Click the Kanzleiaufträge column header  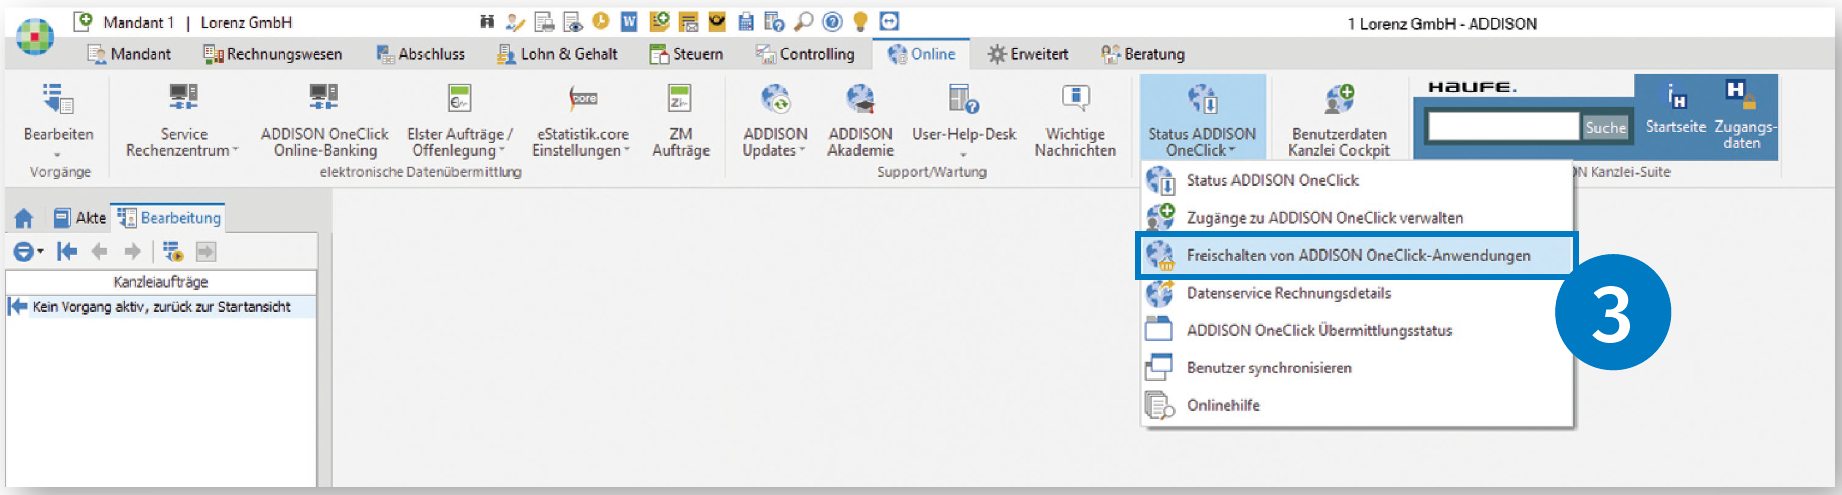[161, 282]
